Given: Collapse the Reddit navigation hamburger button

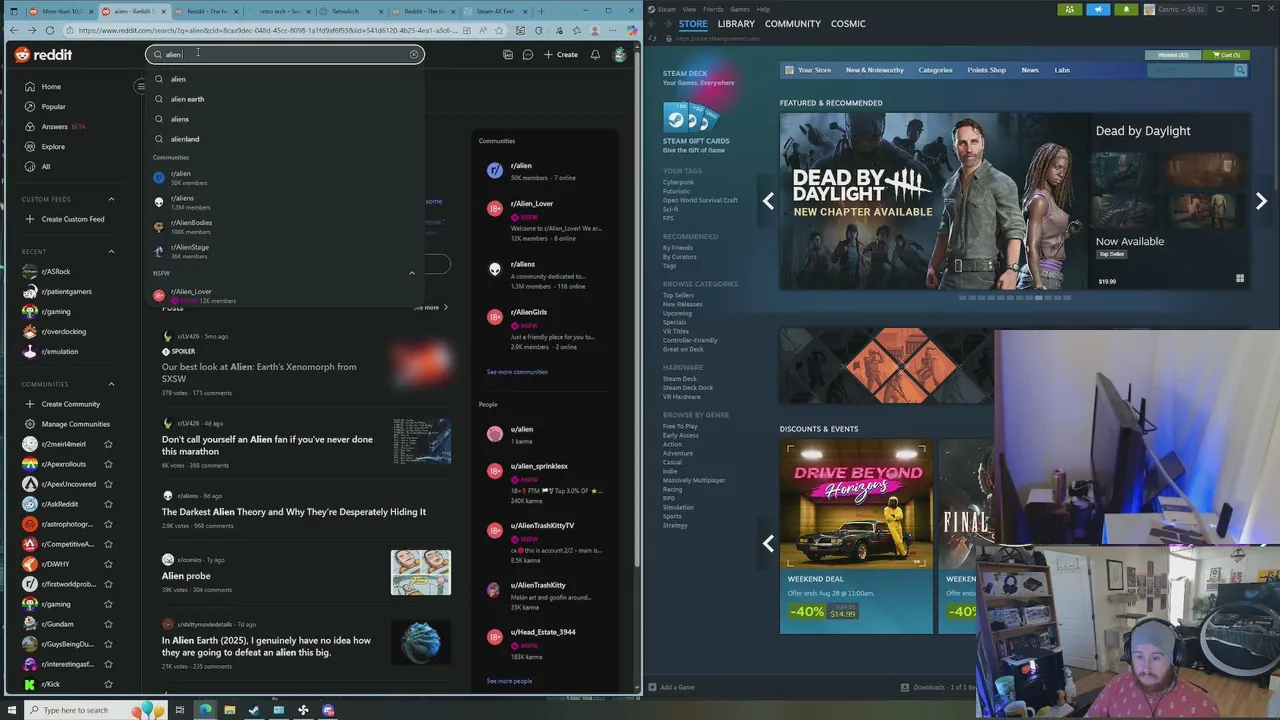Looking at the screenshot, I should 141,86.
